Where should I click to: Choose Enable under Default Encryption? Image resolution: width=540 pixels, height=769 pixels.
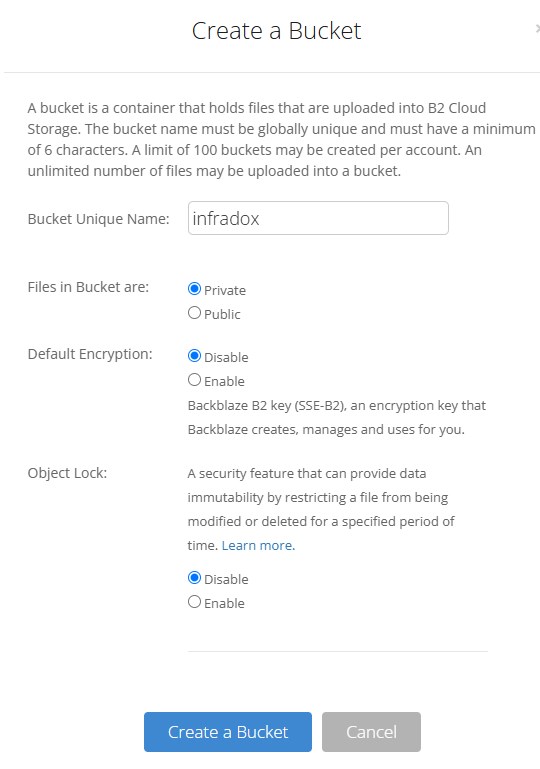[x=194, y=380]
